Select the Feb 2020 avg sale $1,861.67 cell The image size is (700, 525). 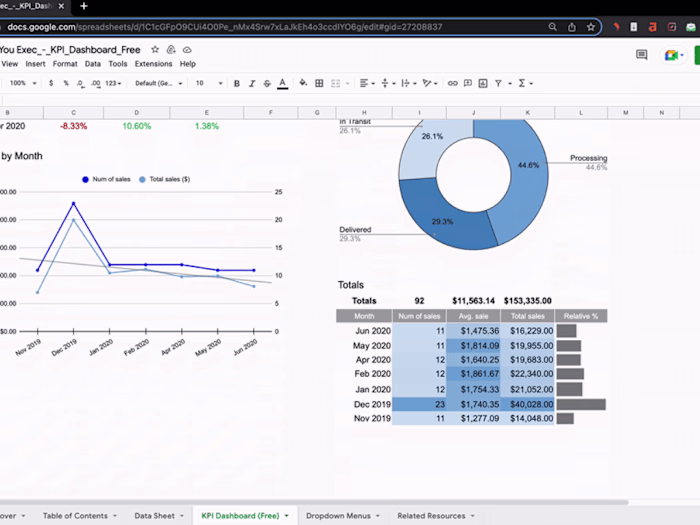coord(473,374)
